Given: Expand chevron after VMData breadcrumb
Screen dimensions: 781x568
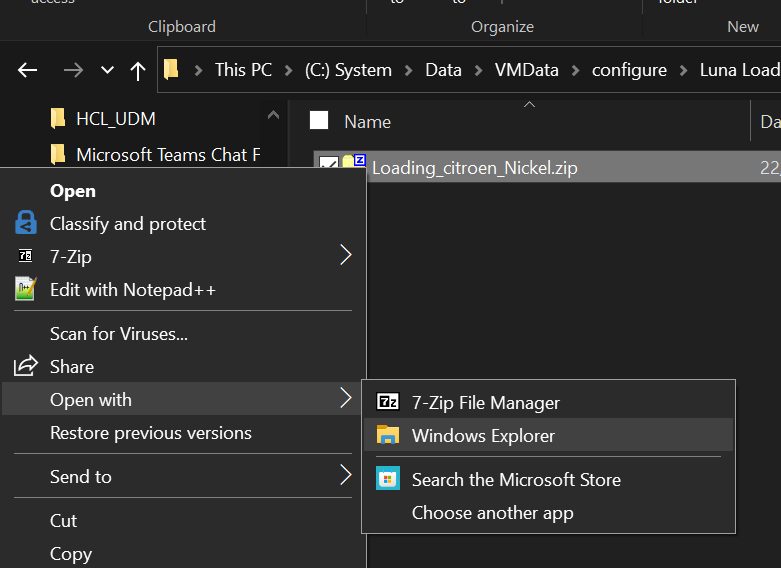Looking at the screenshot, I should [x=575, y=70].
